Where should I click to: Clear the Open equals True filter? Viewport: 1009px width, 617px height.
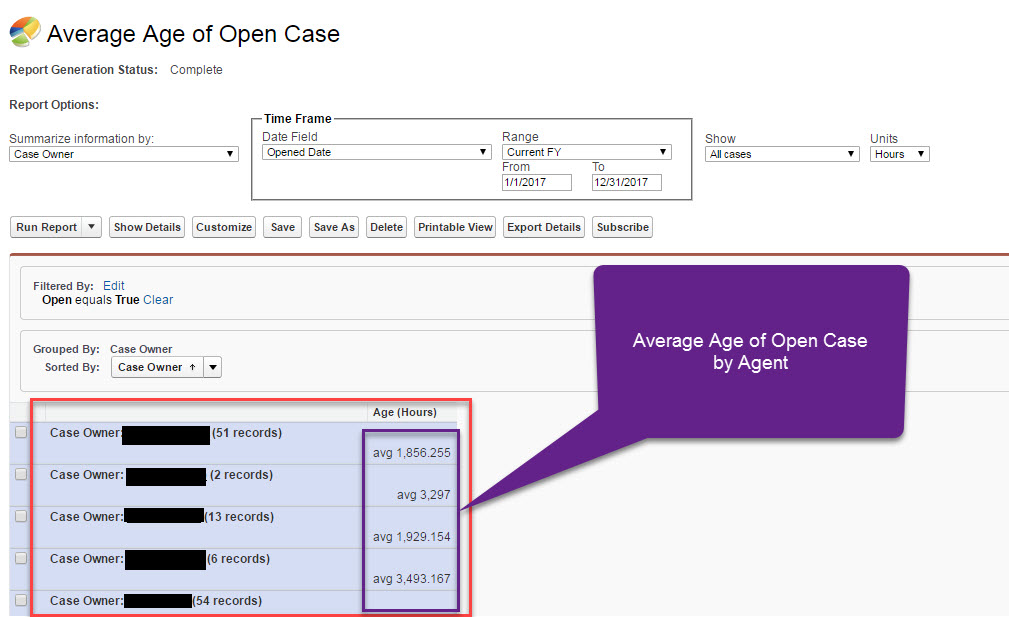pyautogui.click(x=157, y=299)
